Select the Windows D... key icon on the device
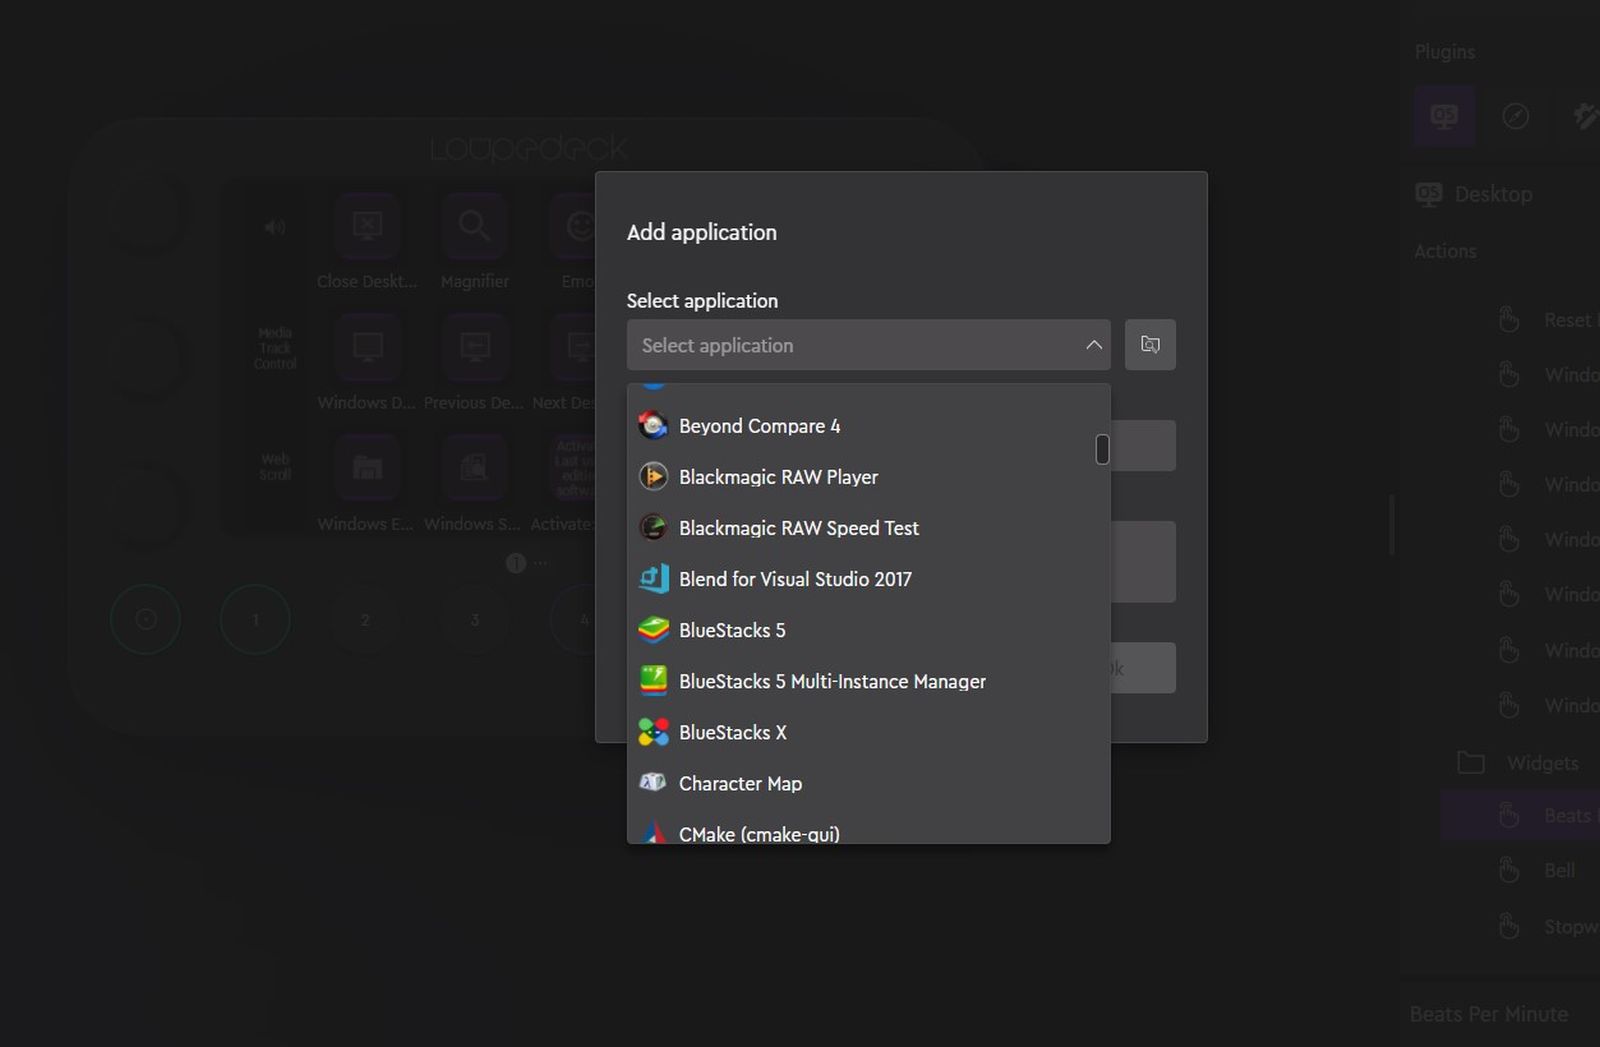Screen dimensions: 1600x1047 click(x=367, y=347)
